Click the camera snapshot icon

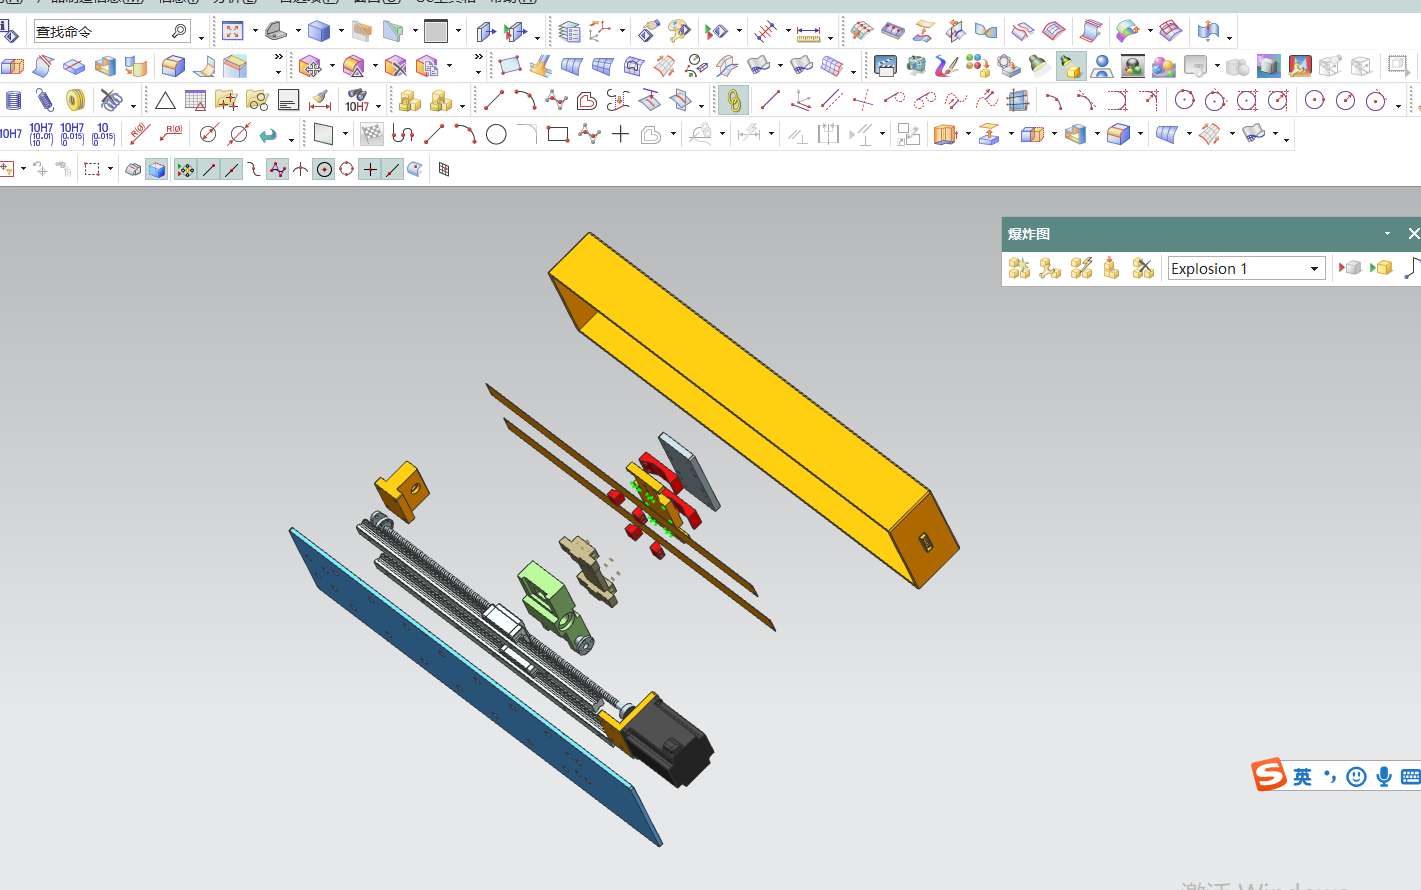916,67
